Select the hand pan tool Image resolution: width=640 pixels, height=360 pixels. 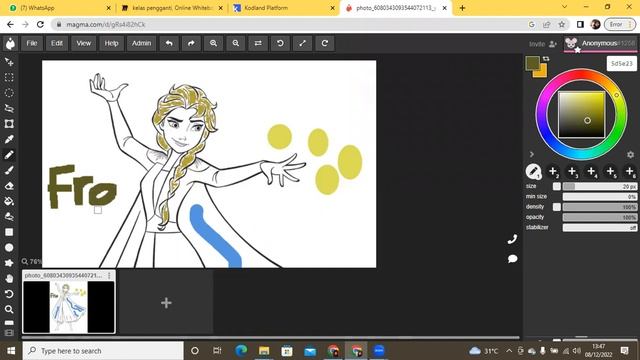pos(9,278)
